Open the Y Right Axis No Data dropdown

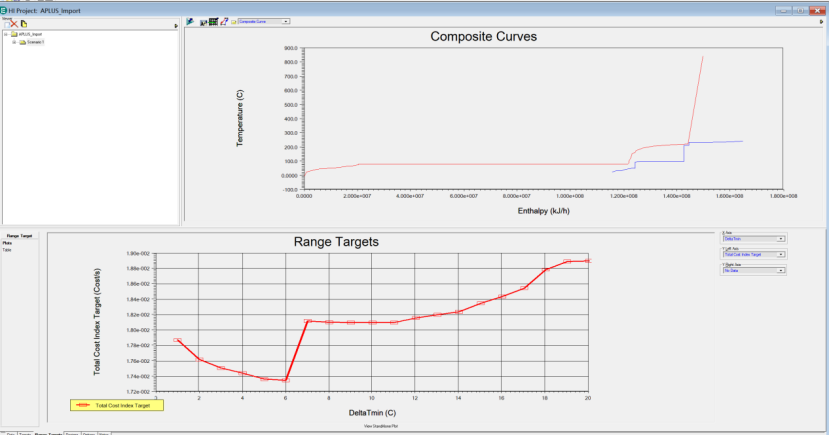click(x=780, y=270)
